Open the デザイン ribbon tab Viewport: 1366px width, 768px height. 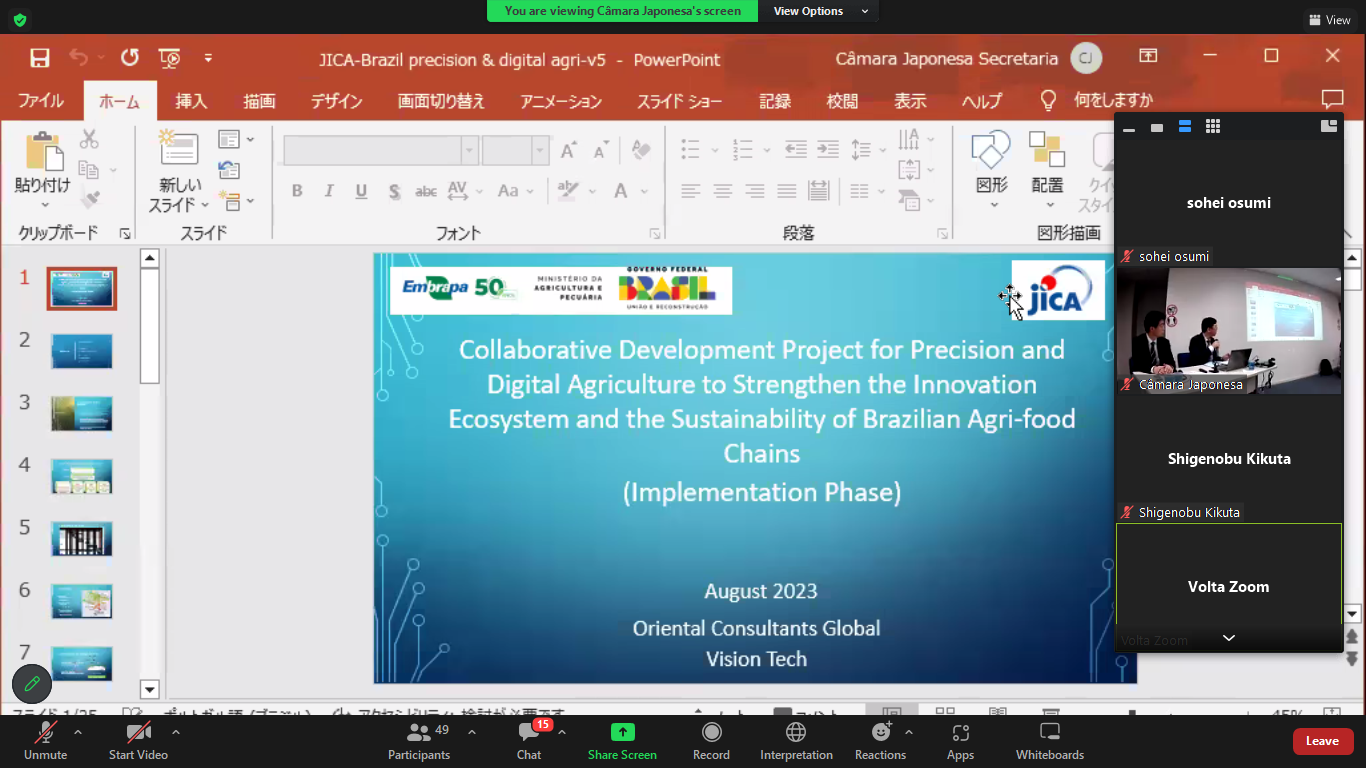click(x=336, y=101)
